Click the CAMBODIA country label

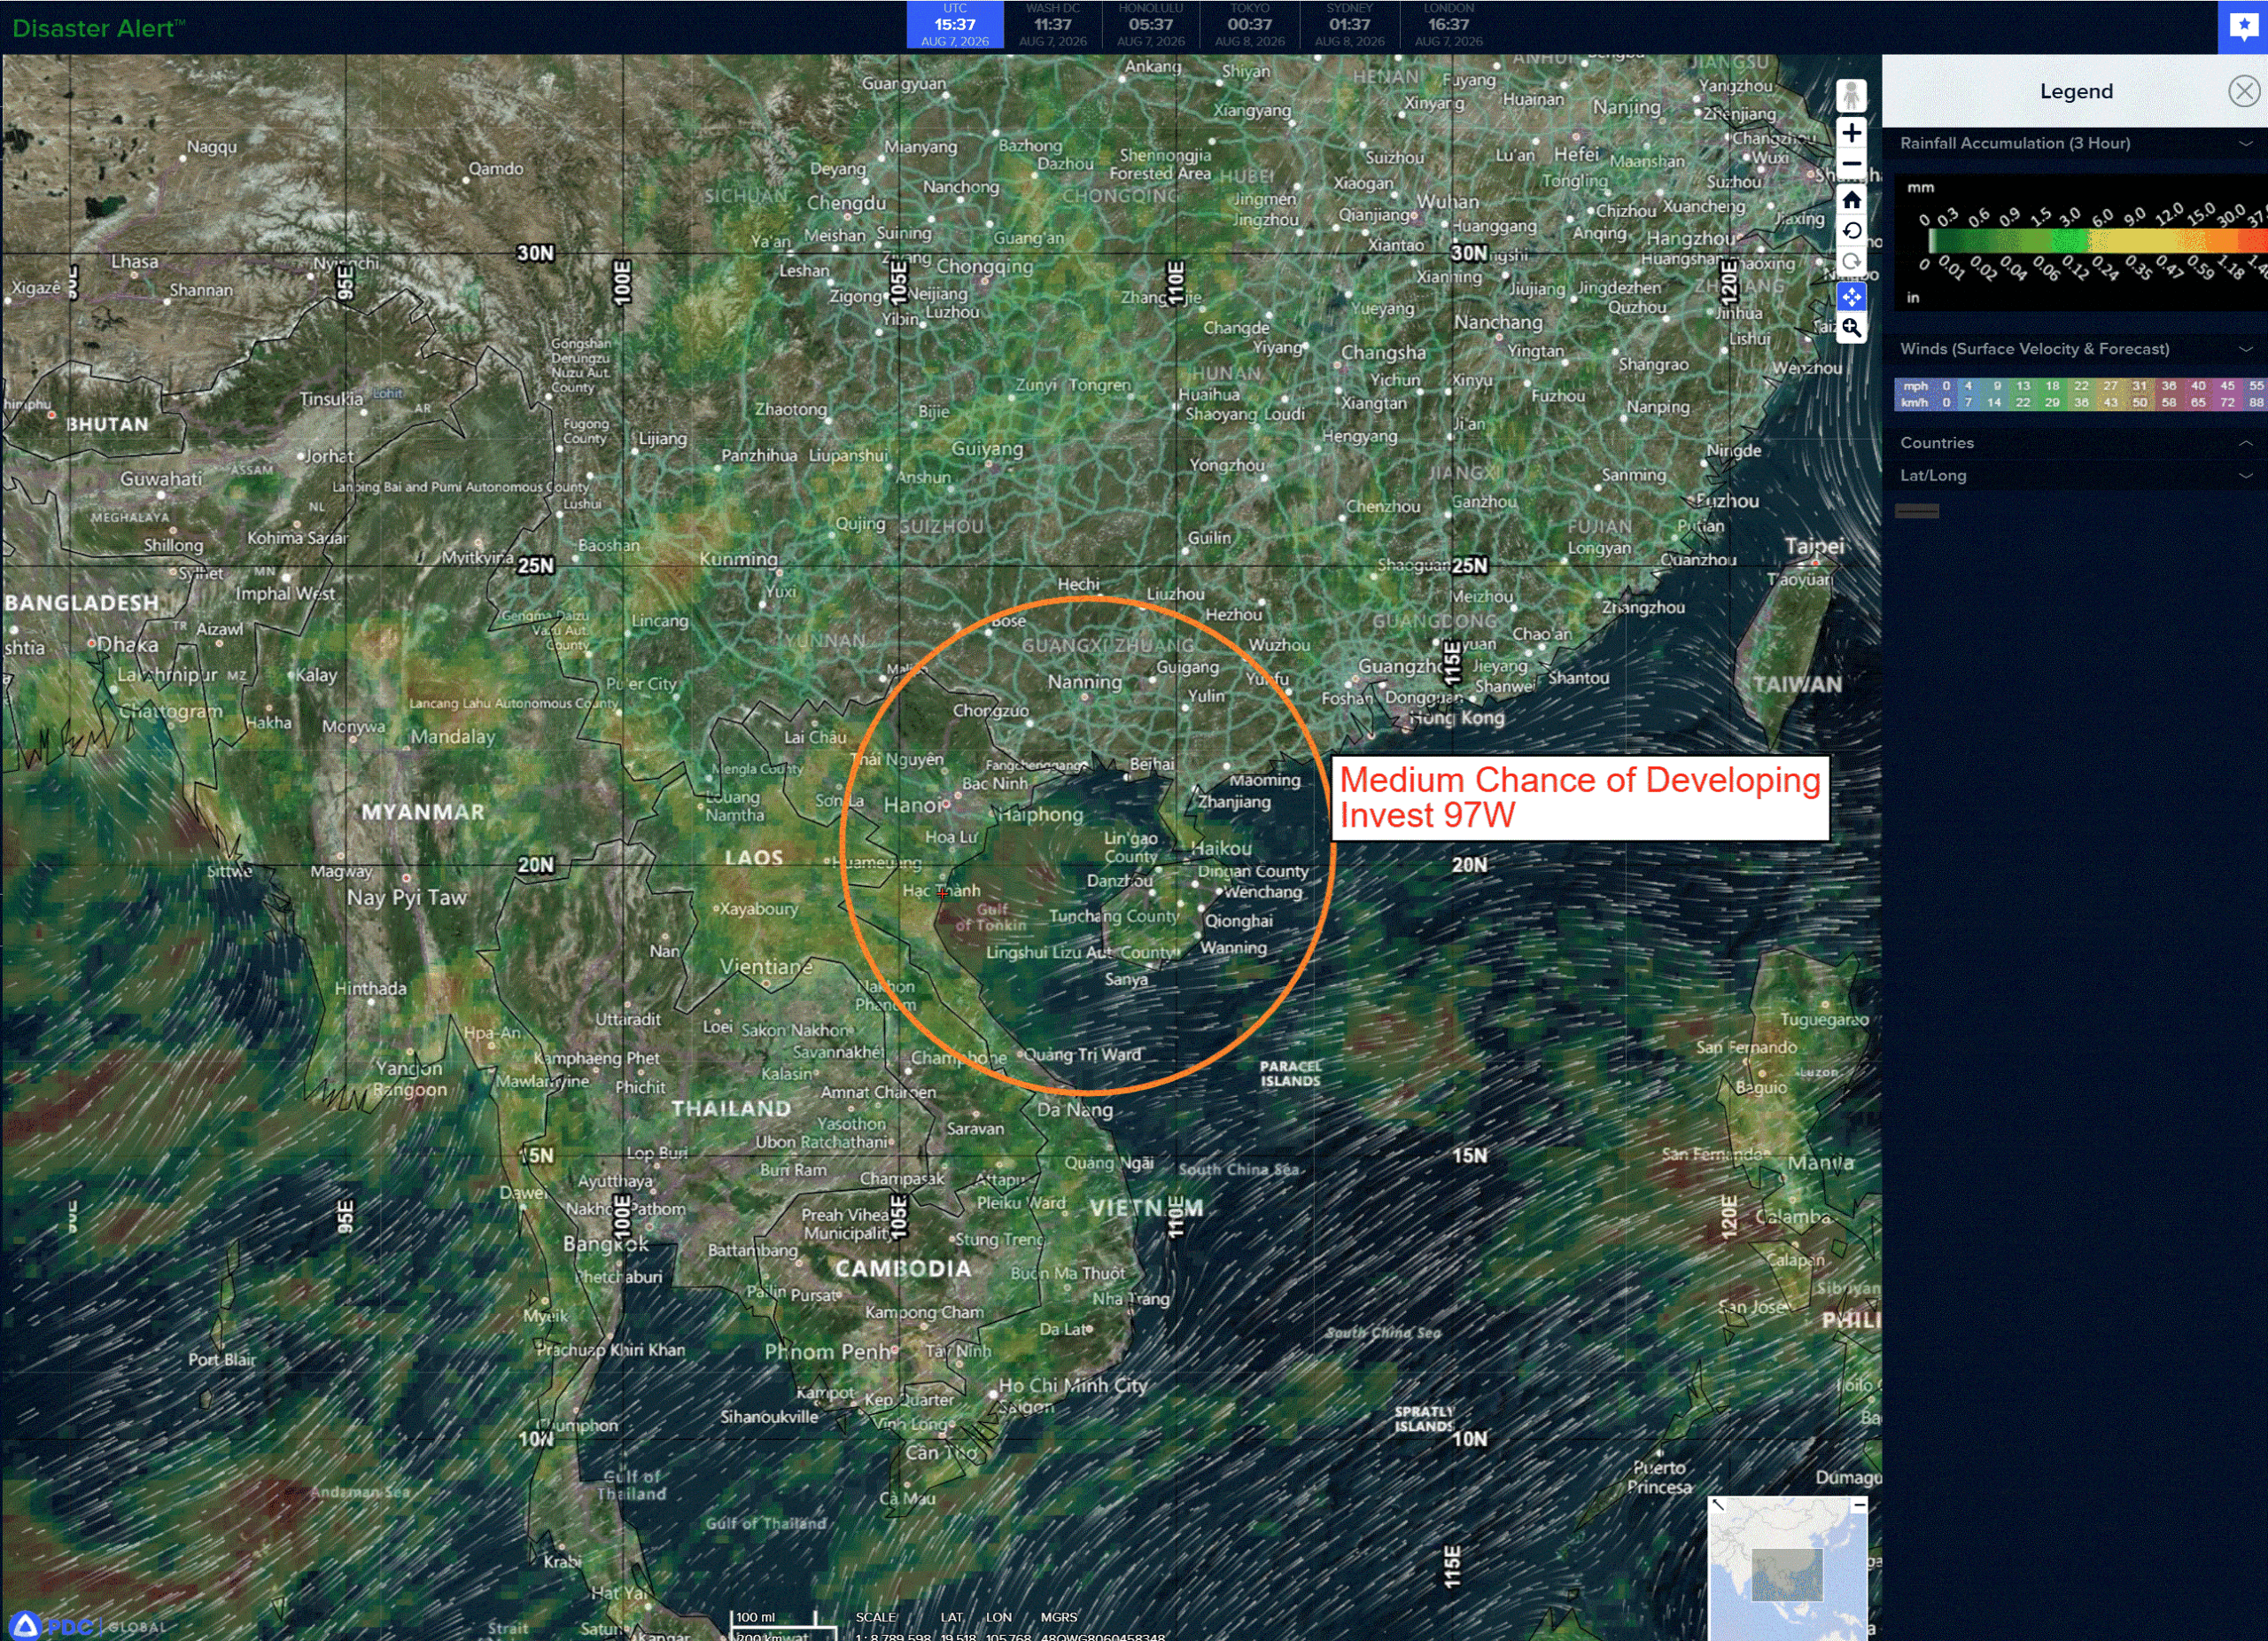pos(904,1269)
